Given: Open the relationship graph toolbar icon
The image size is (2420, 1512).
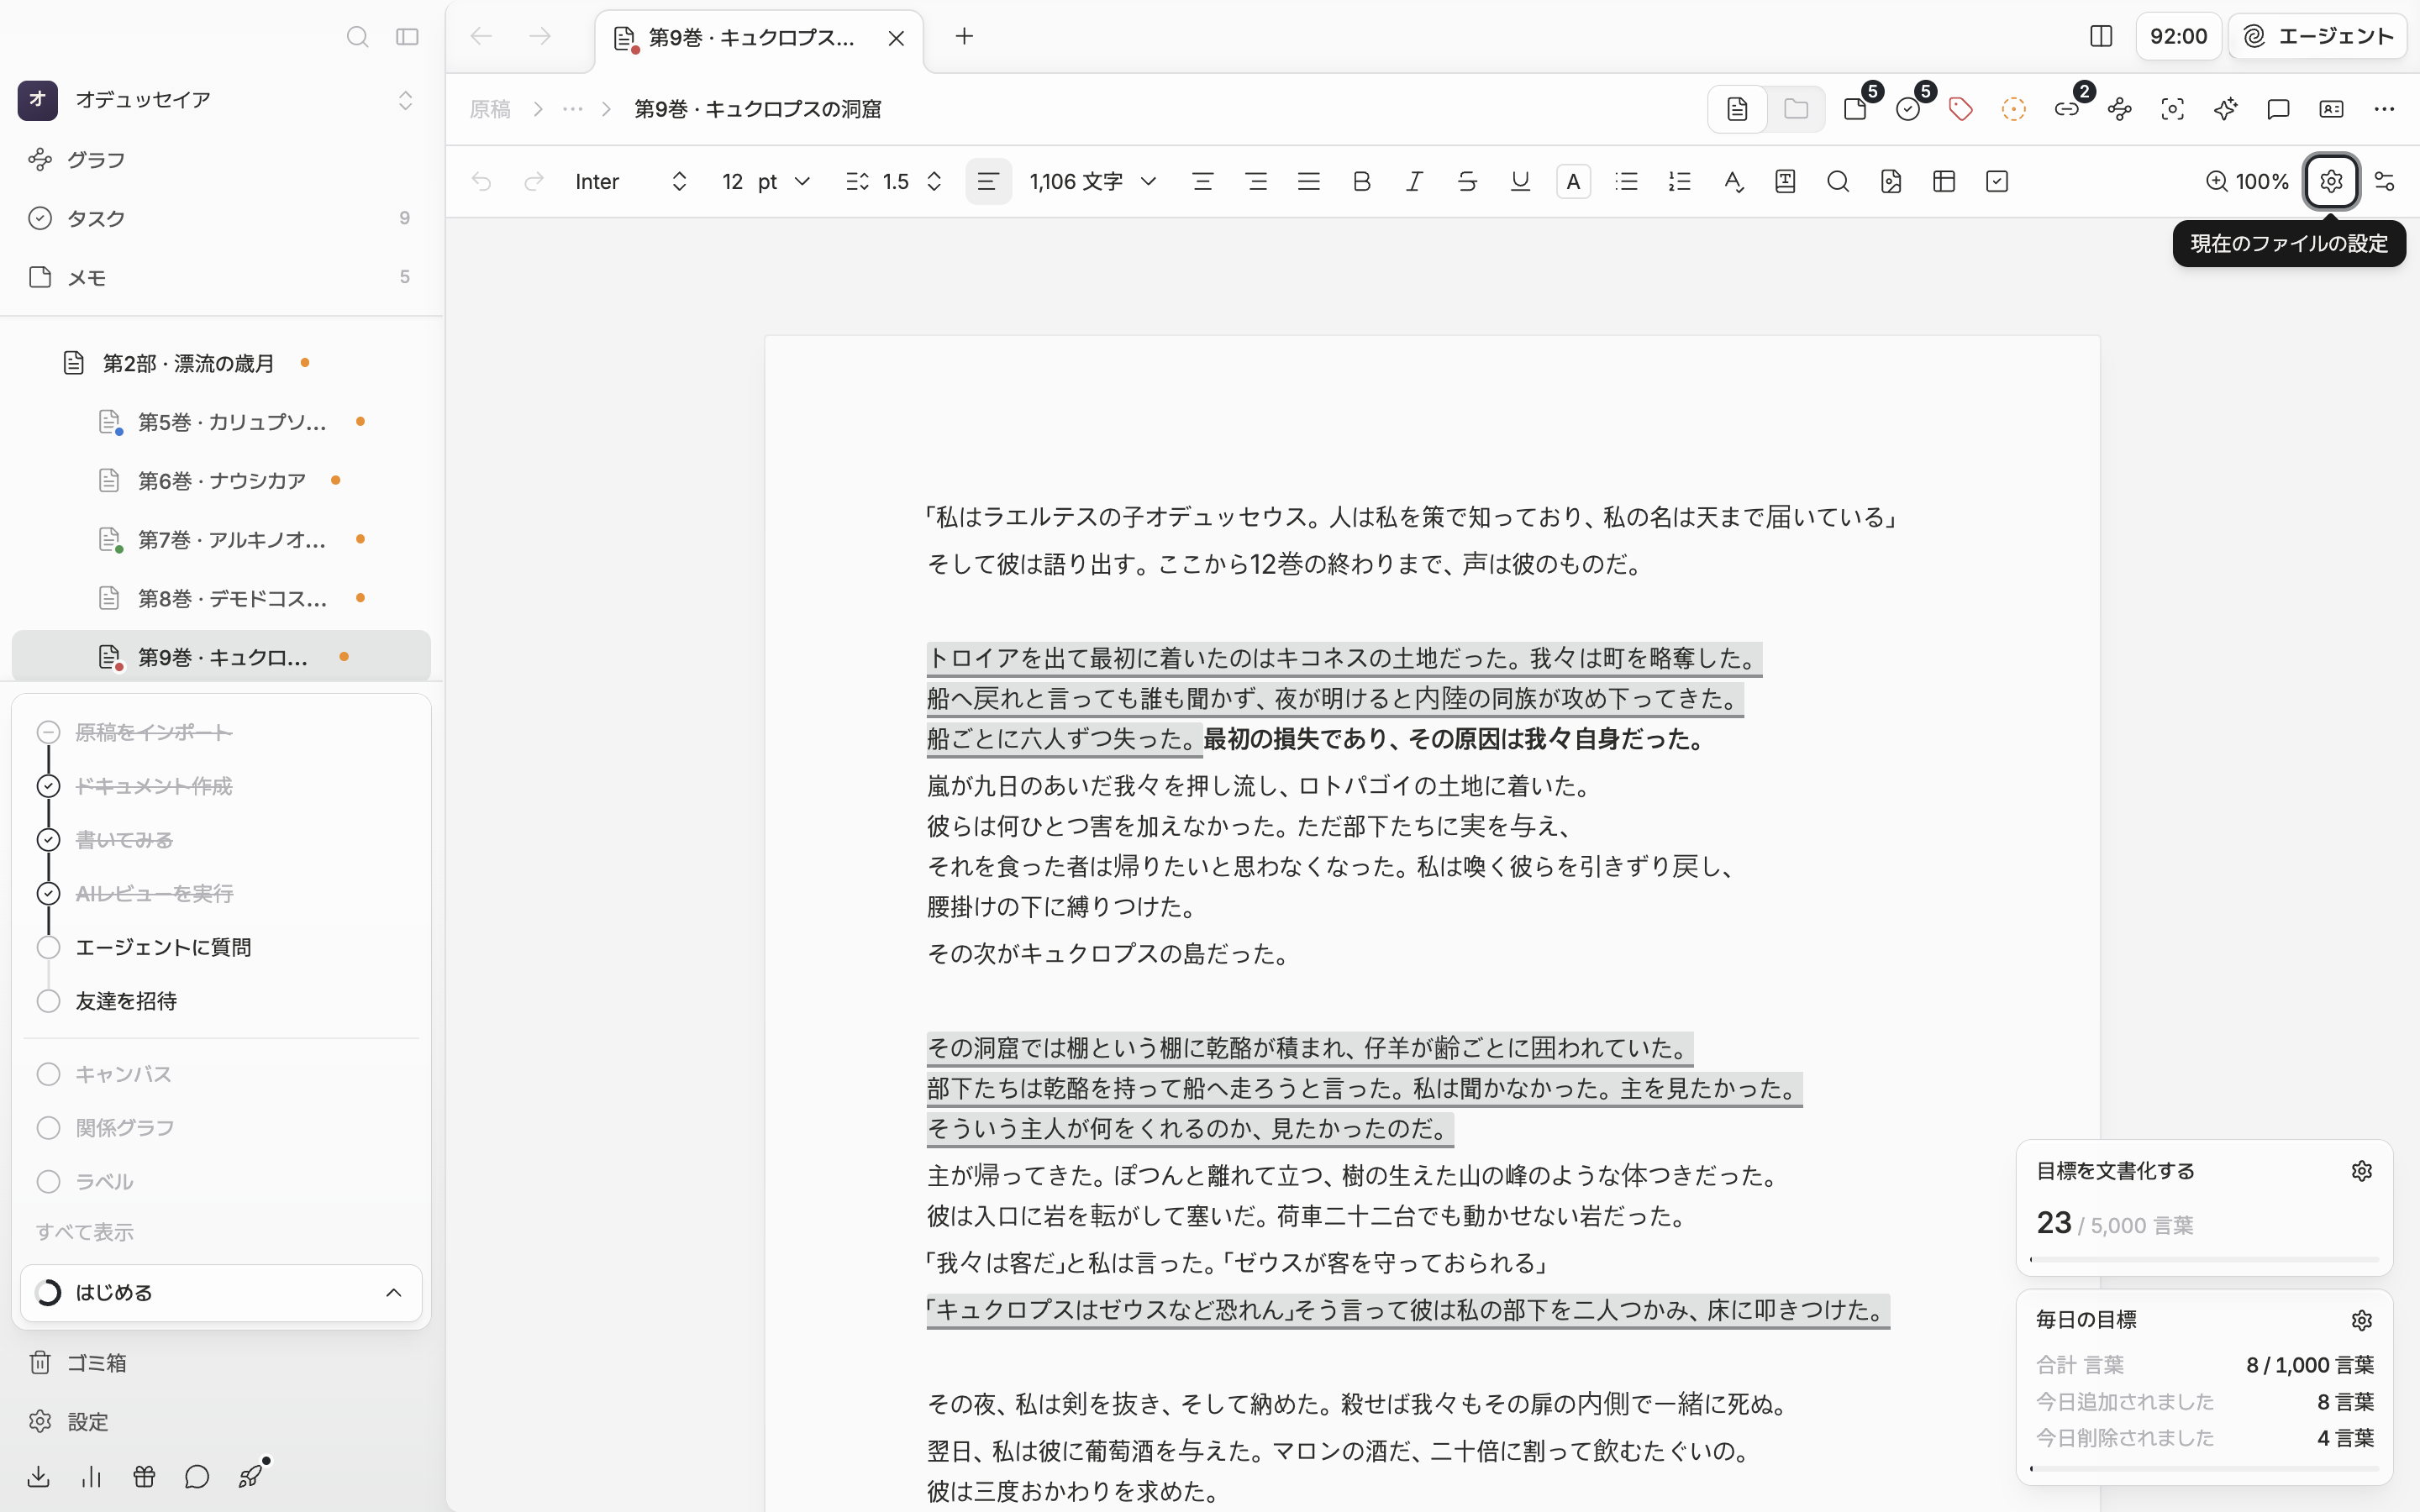Looking at the screenshot, I should point(2120,109).
